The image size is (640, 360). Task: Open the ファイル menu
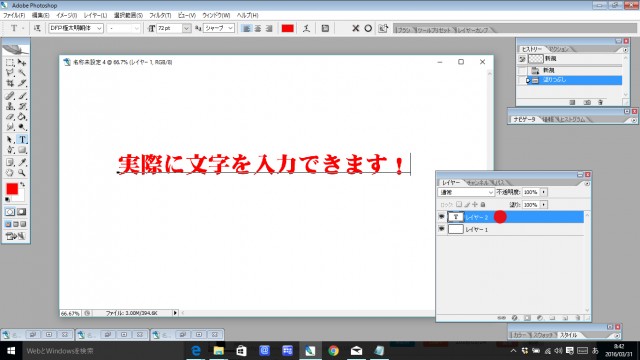click(14, 15)
